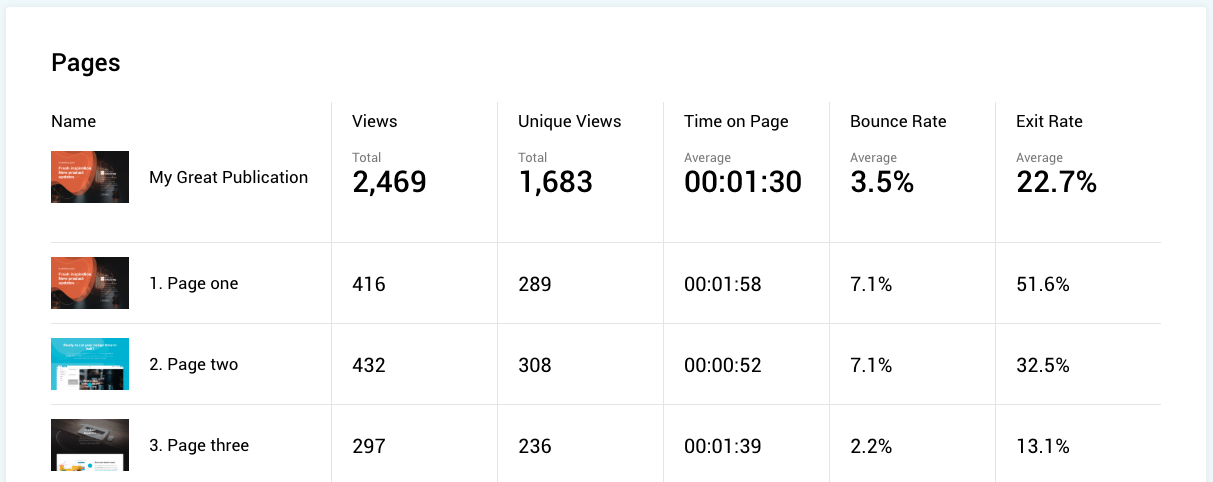Image resolution: width=1213 pixels, height=482 pixels.
Task: Select the total unique views value 1,683
Action: [555, 182]
